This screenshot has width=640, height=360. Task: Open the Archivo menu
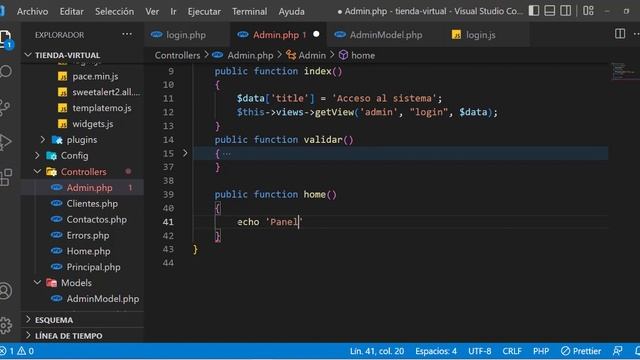coord(32,11)
